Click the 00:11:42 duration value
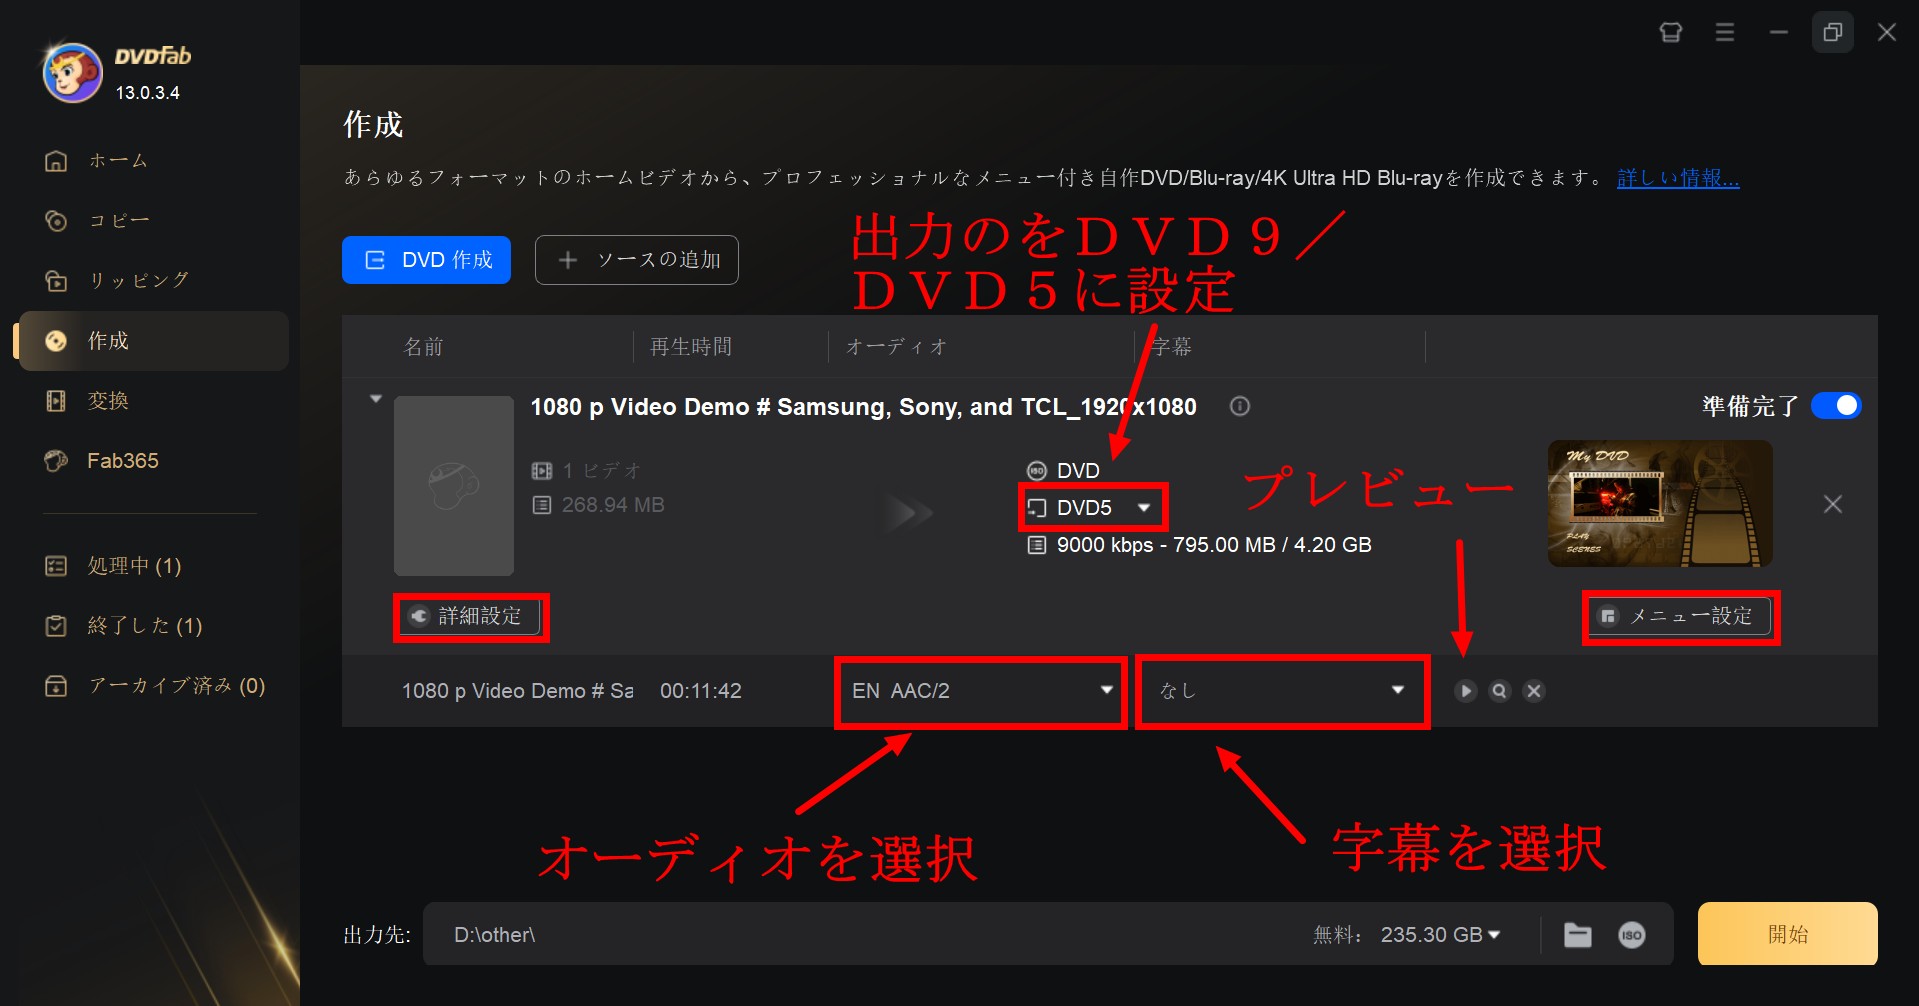 point(701,691)
